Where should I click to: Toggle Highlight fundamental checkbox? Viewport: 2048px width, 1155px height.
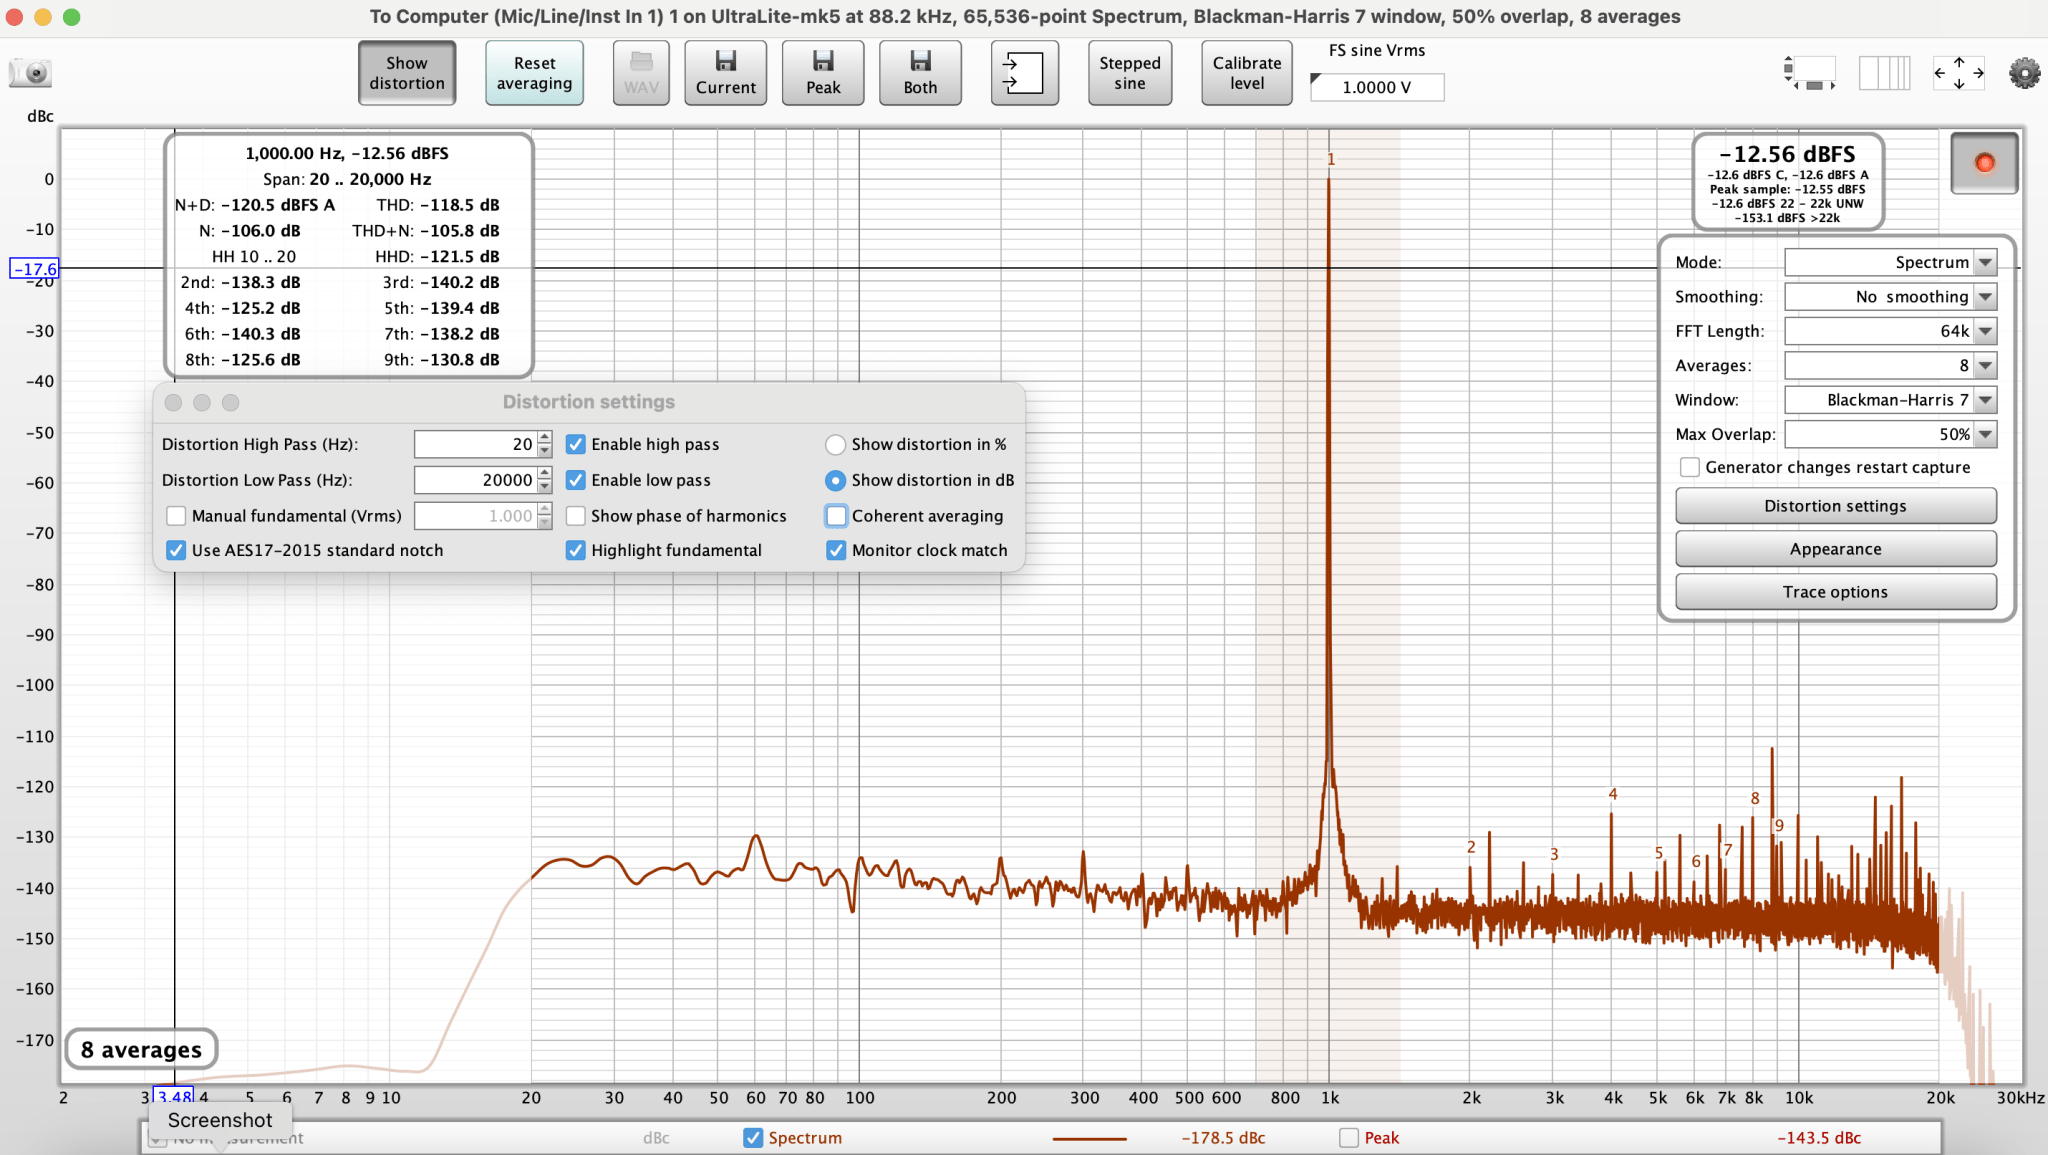576,550
